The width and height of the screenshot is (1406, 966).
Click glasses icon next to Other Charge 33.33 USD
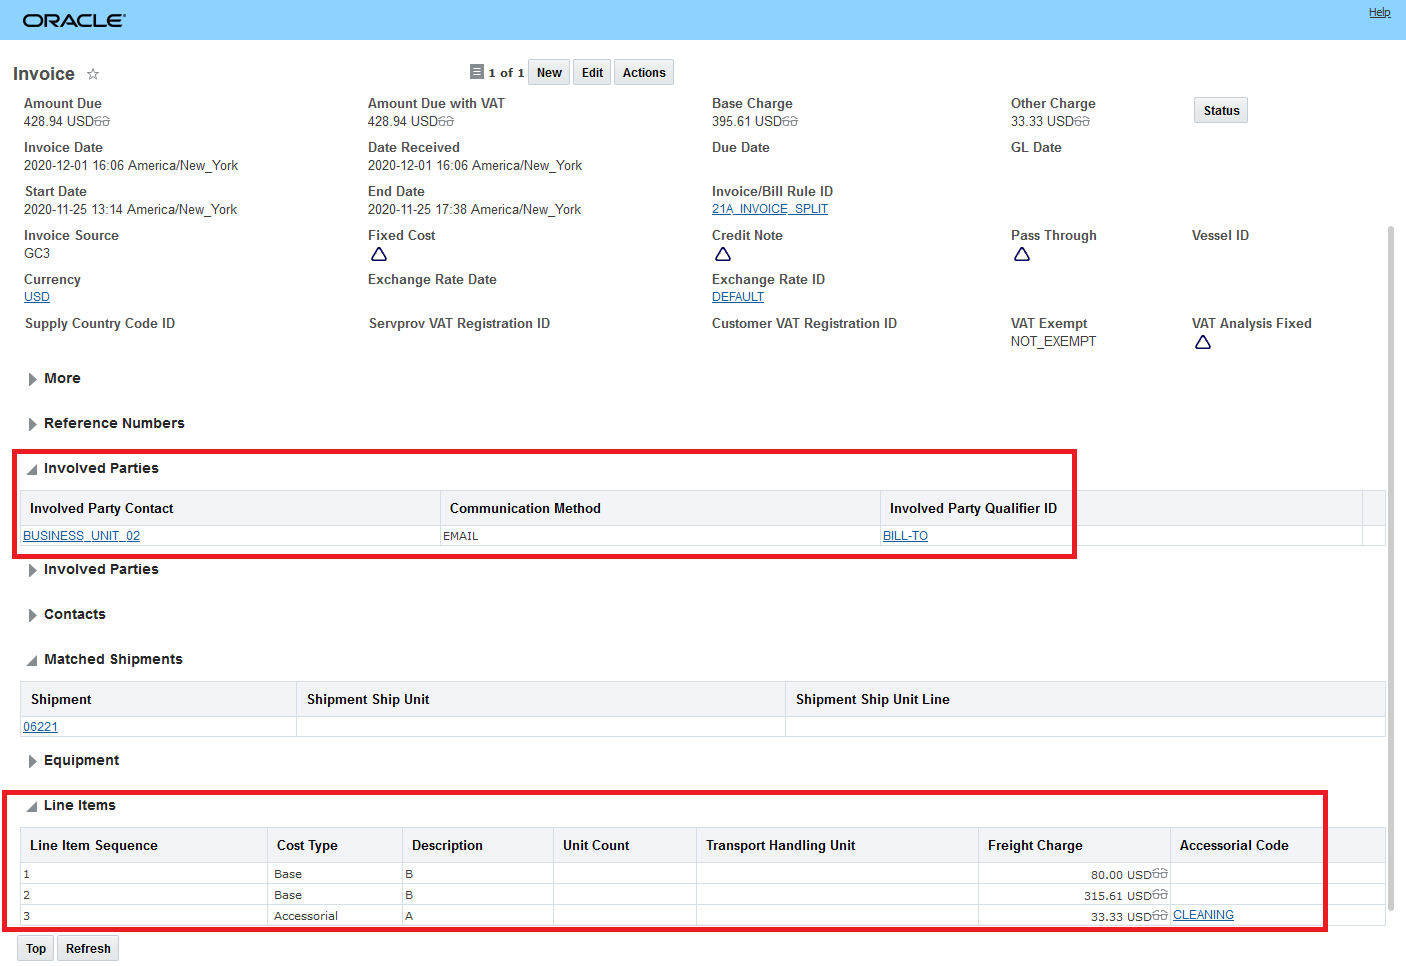coord(1083,122)
